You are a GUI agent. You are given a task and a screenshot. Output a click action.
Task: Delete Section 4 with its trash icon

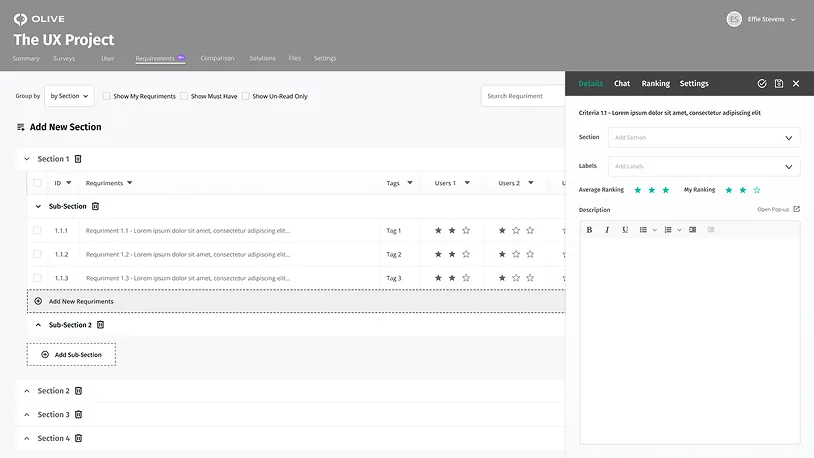pyautogui.click(x=78, y=438)
